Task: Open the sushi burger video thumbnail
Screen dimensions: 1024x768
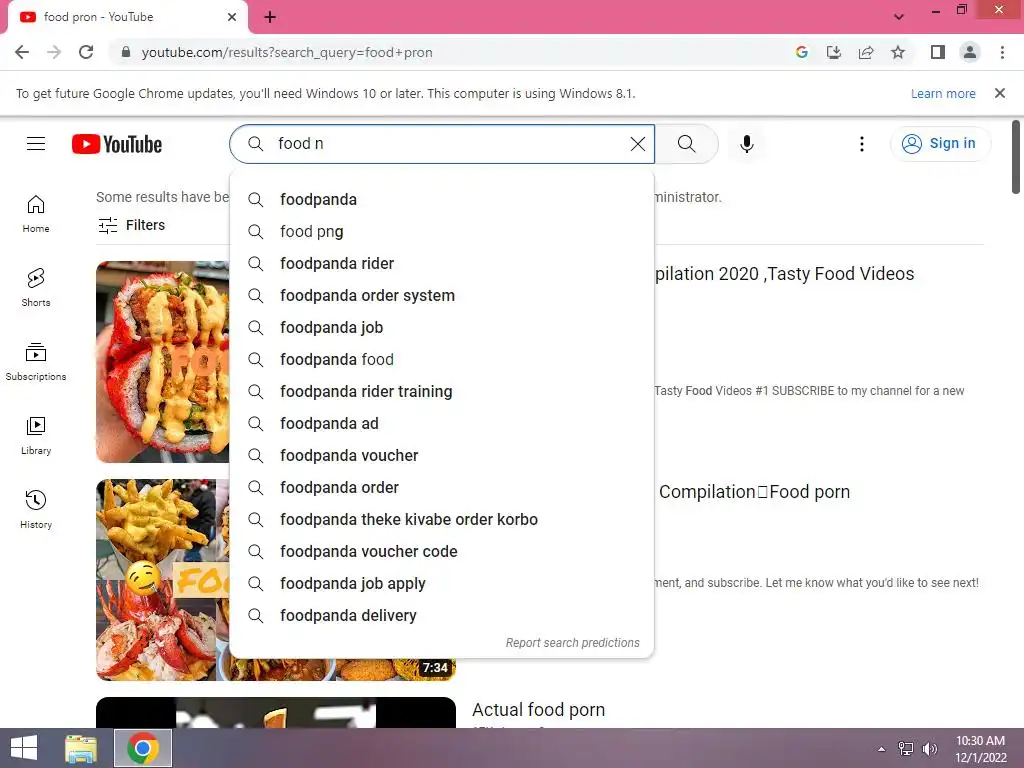Action: pos(163,362)
